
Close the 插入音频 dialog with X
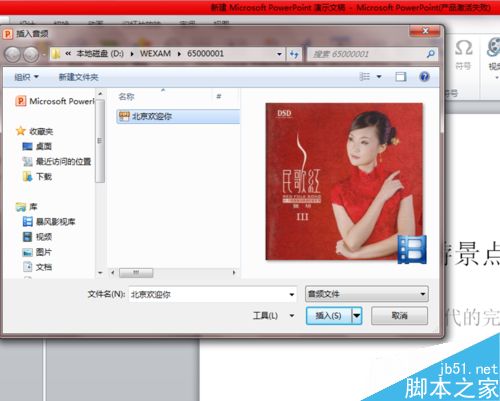coord(425,31)
